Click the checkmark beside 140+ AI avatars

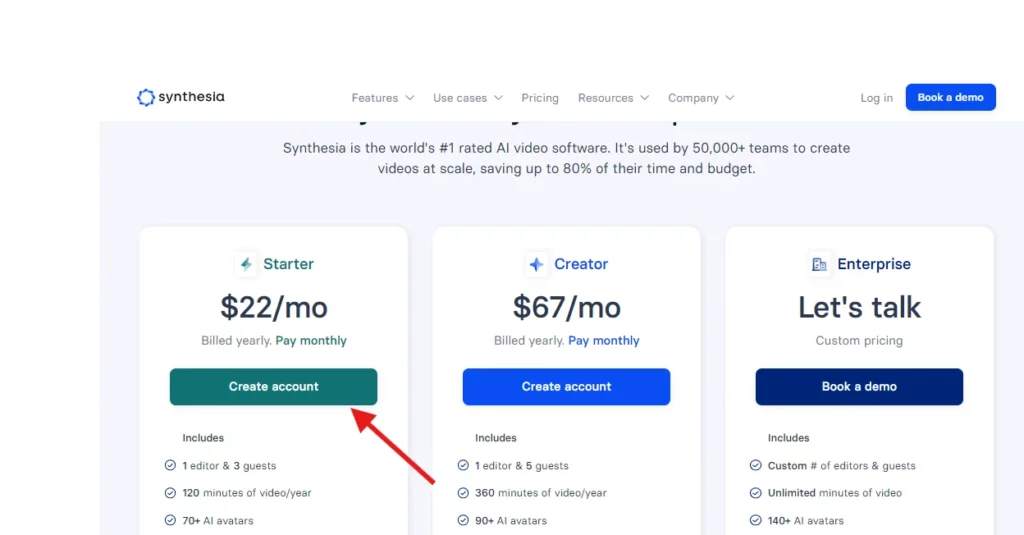click(x=756, y=520)
